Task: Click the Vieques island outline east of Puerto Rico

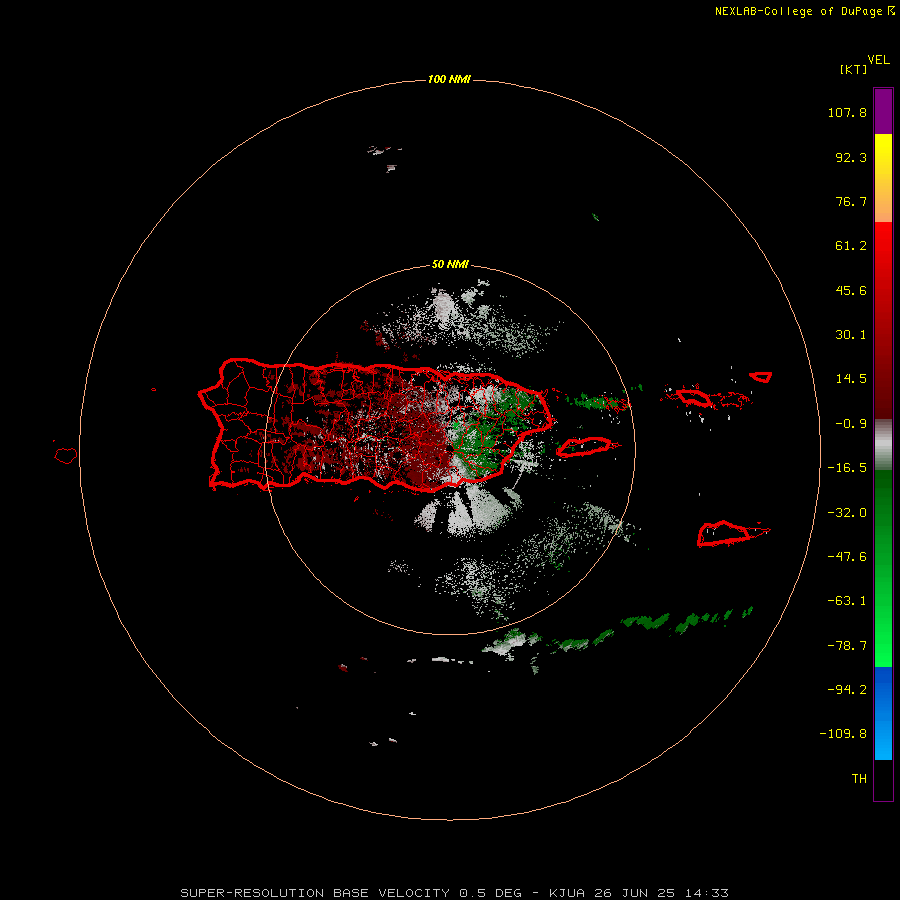Action: point(587,447)
